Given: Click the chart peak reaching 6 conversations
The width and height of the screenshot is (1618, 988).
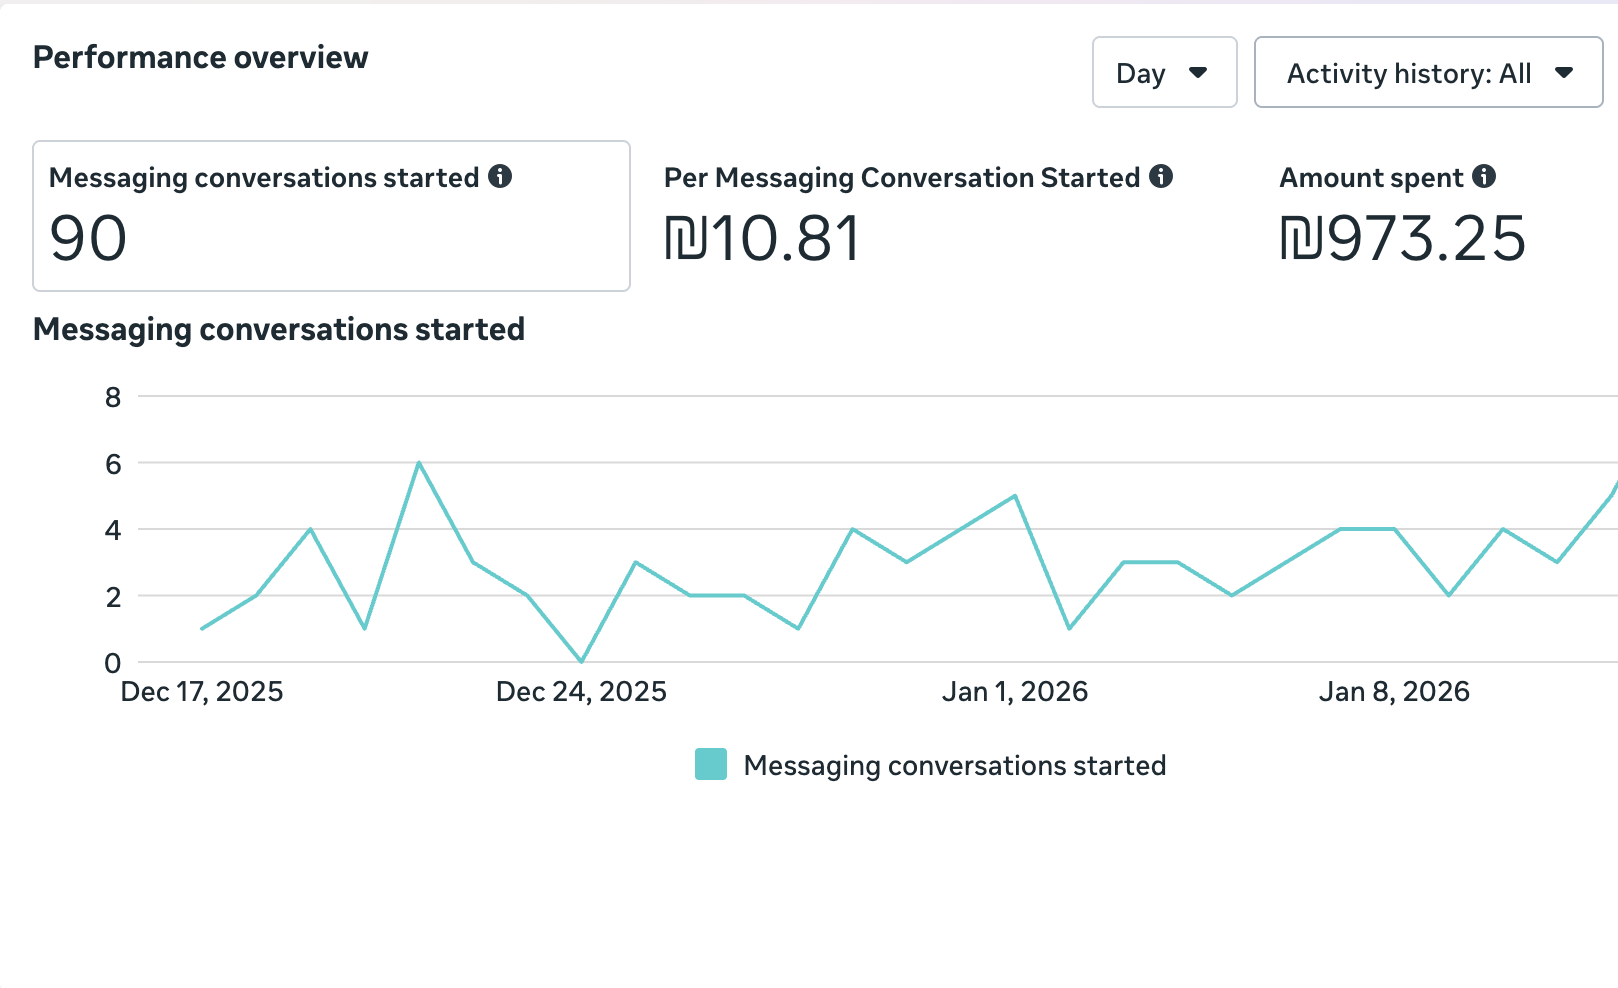Looking at the screenshot, I should 419,463.
